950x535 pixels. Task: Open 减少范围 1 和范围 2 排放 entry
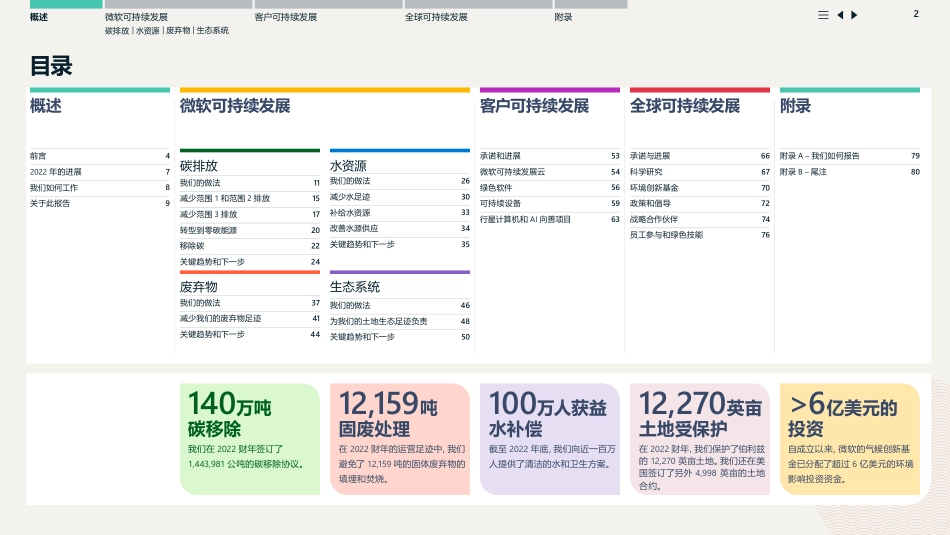(250, 198)
